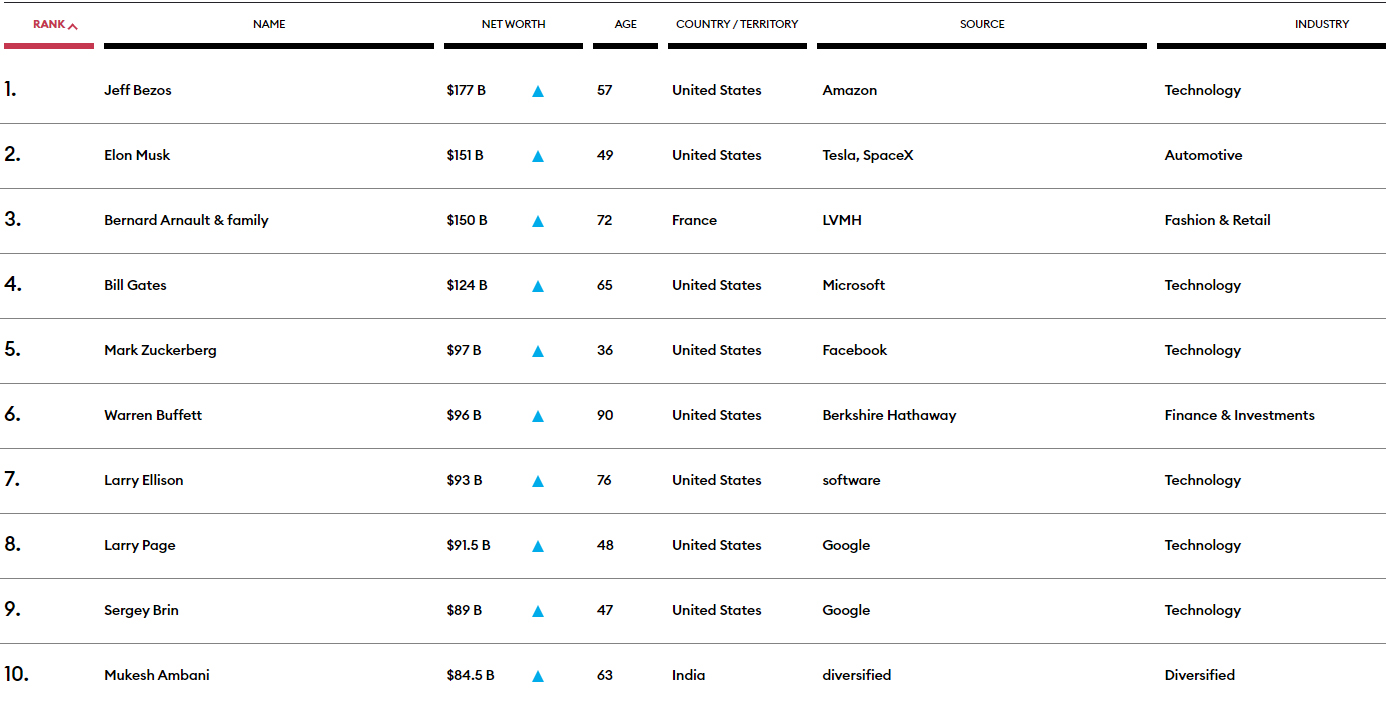Screen dimensions: 1386x707
Task: Sort the list by NET WORTH column
Action: click(513, 24)
